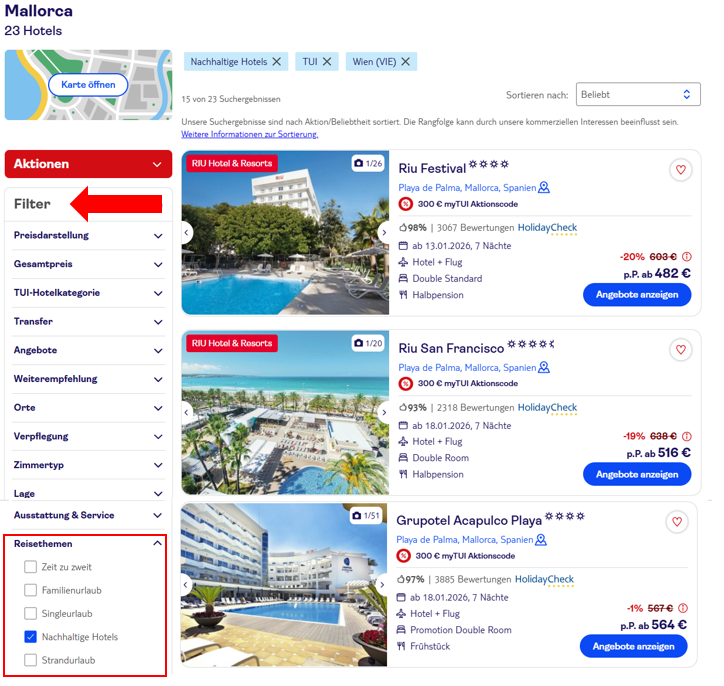The width and height of the screenshot is (724, 686).
Task: Open Riu San Francisco photo counter 1/20
Action: click(368, 343)
